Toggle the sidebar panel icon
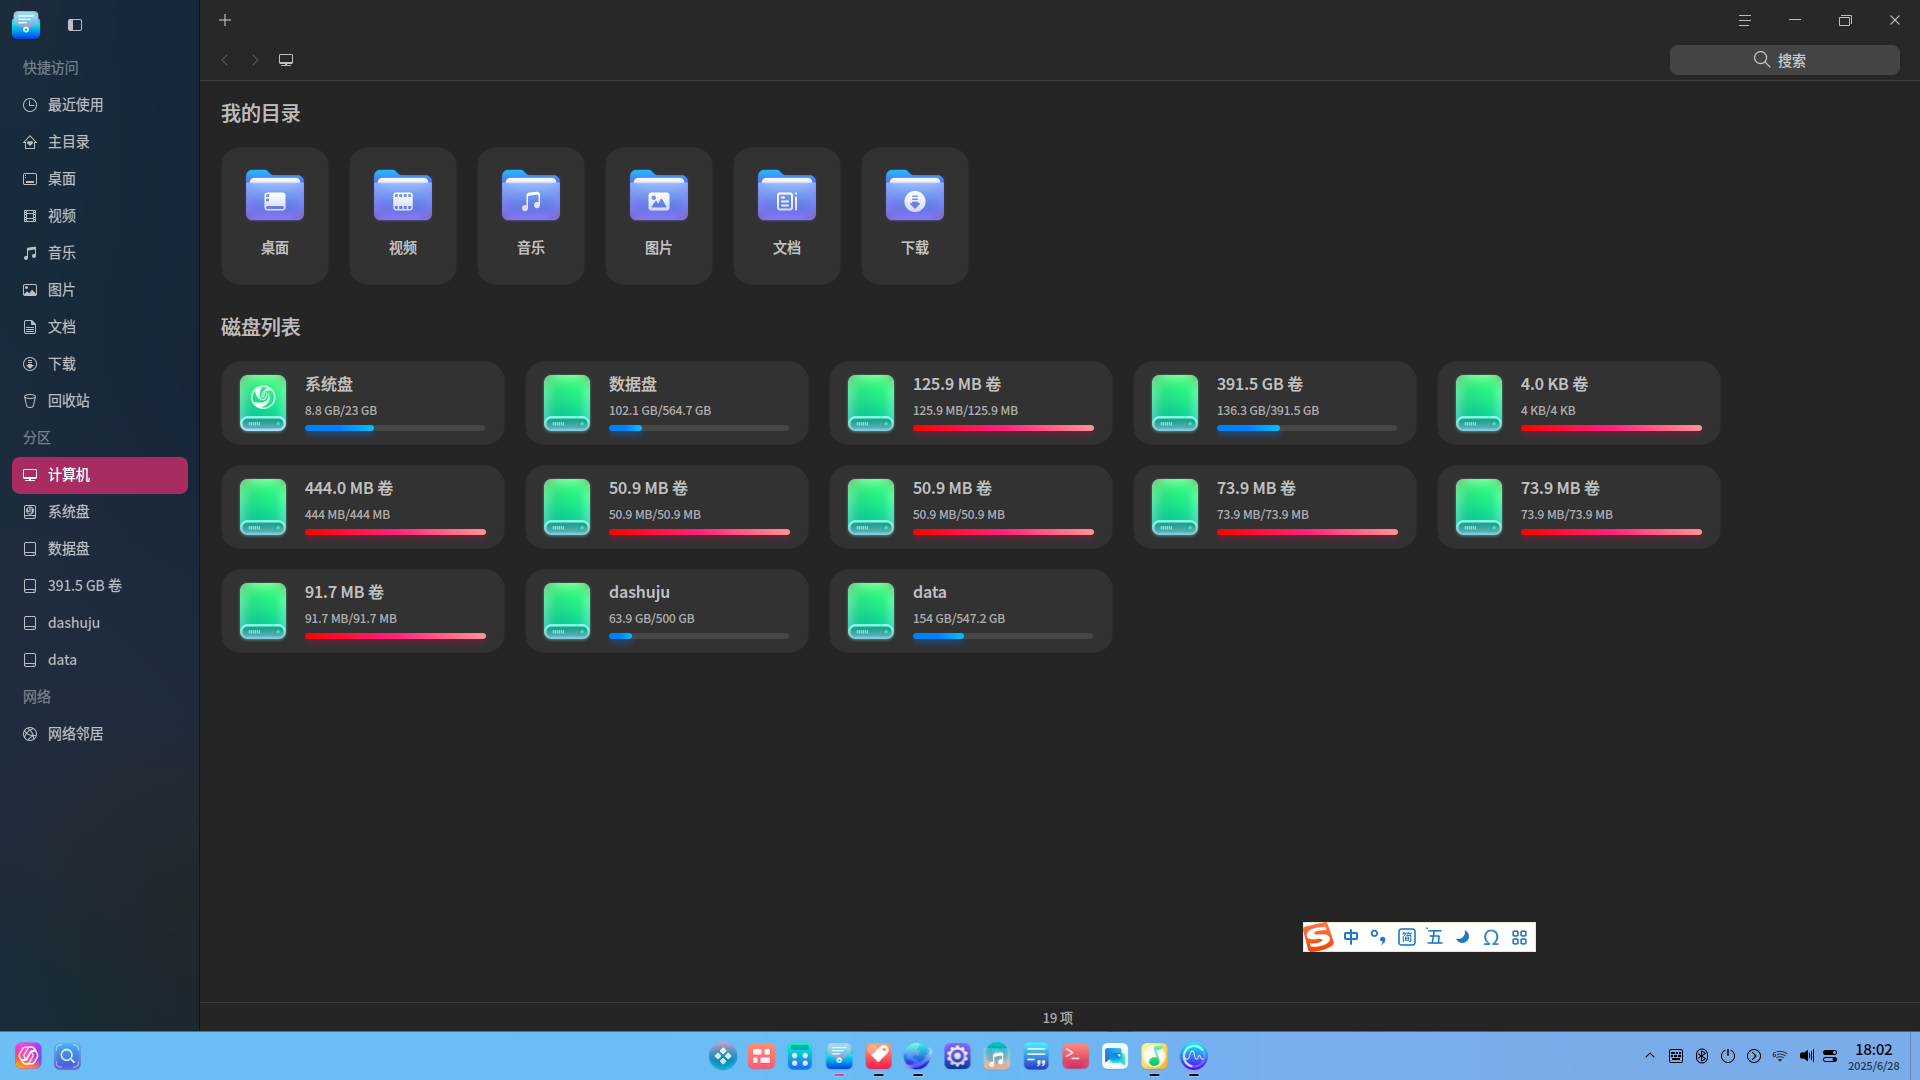The image size is (1920, 1080). [x=75, y=24]
